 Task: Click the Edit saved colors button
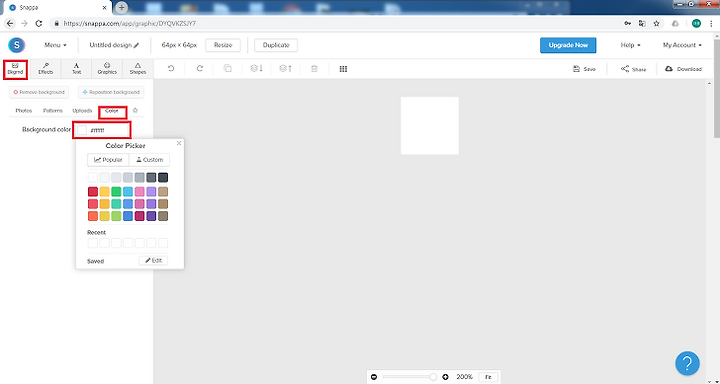pos(153,260)
